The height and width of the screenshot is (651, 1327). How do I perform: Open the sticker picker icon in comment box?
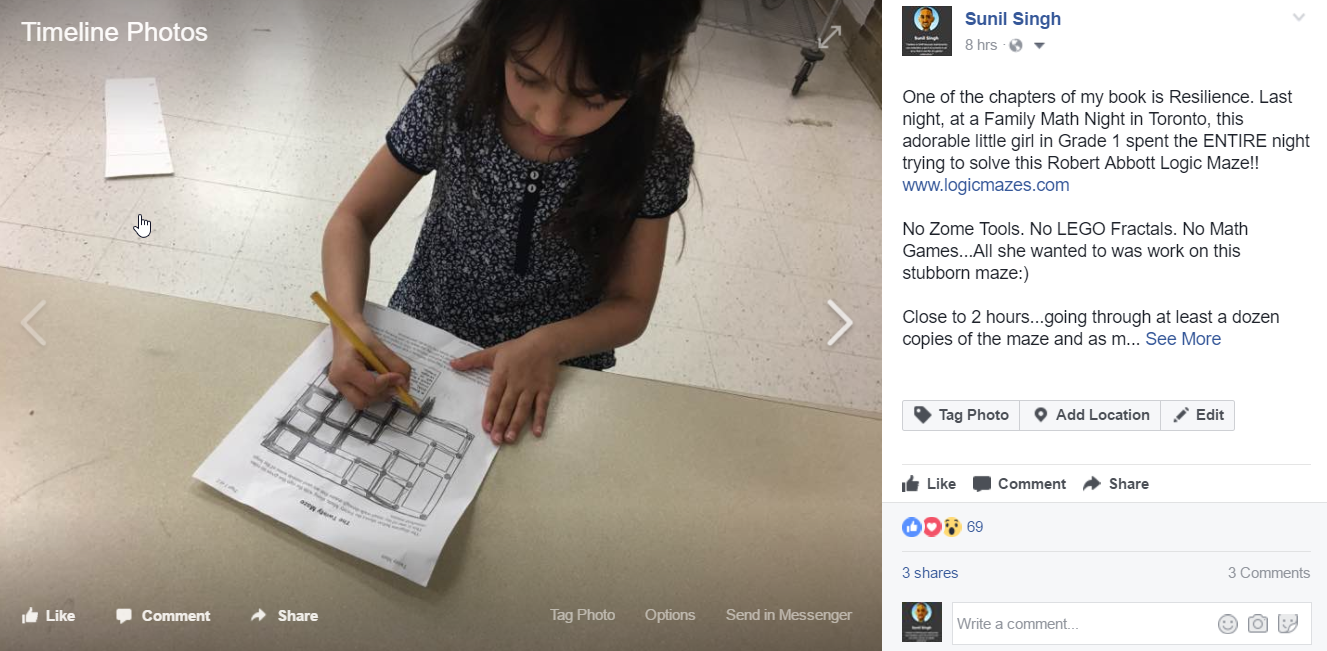point(1288,624)
